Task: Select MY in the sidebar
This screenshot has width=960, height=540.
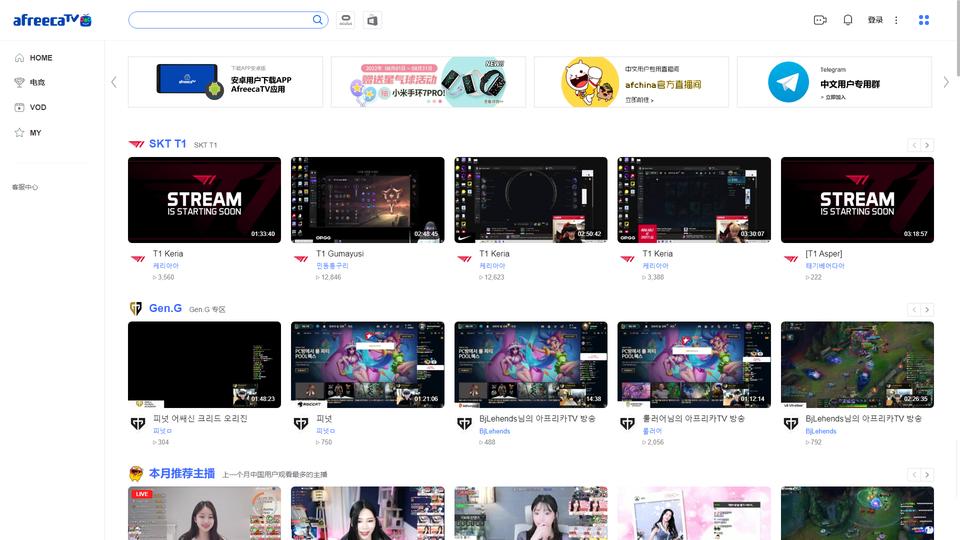Action: 36,132
